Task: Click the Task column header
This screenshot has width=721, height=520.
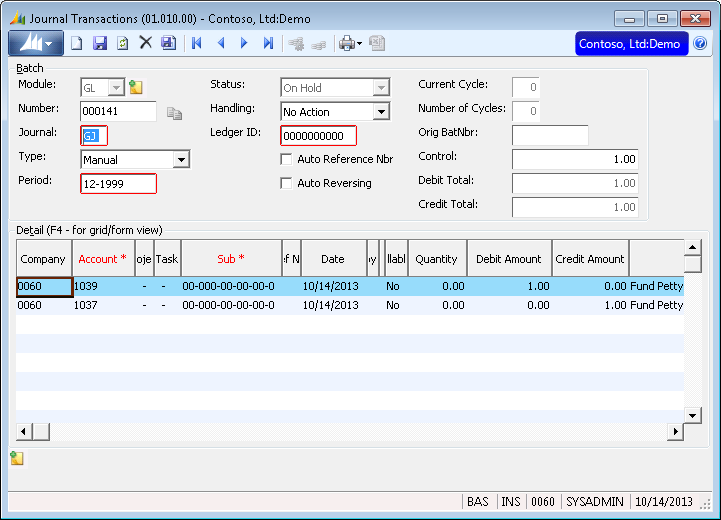Action: [x=167, y=259]
